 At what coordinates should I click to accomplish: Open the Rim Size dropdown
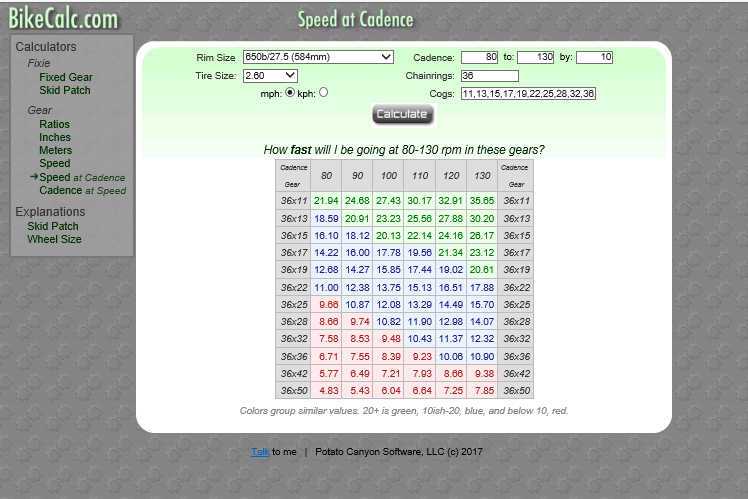(x=318, y=57)
